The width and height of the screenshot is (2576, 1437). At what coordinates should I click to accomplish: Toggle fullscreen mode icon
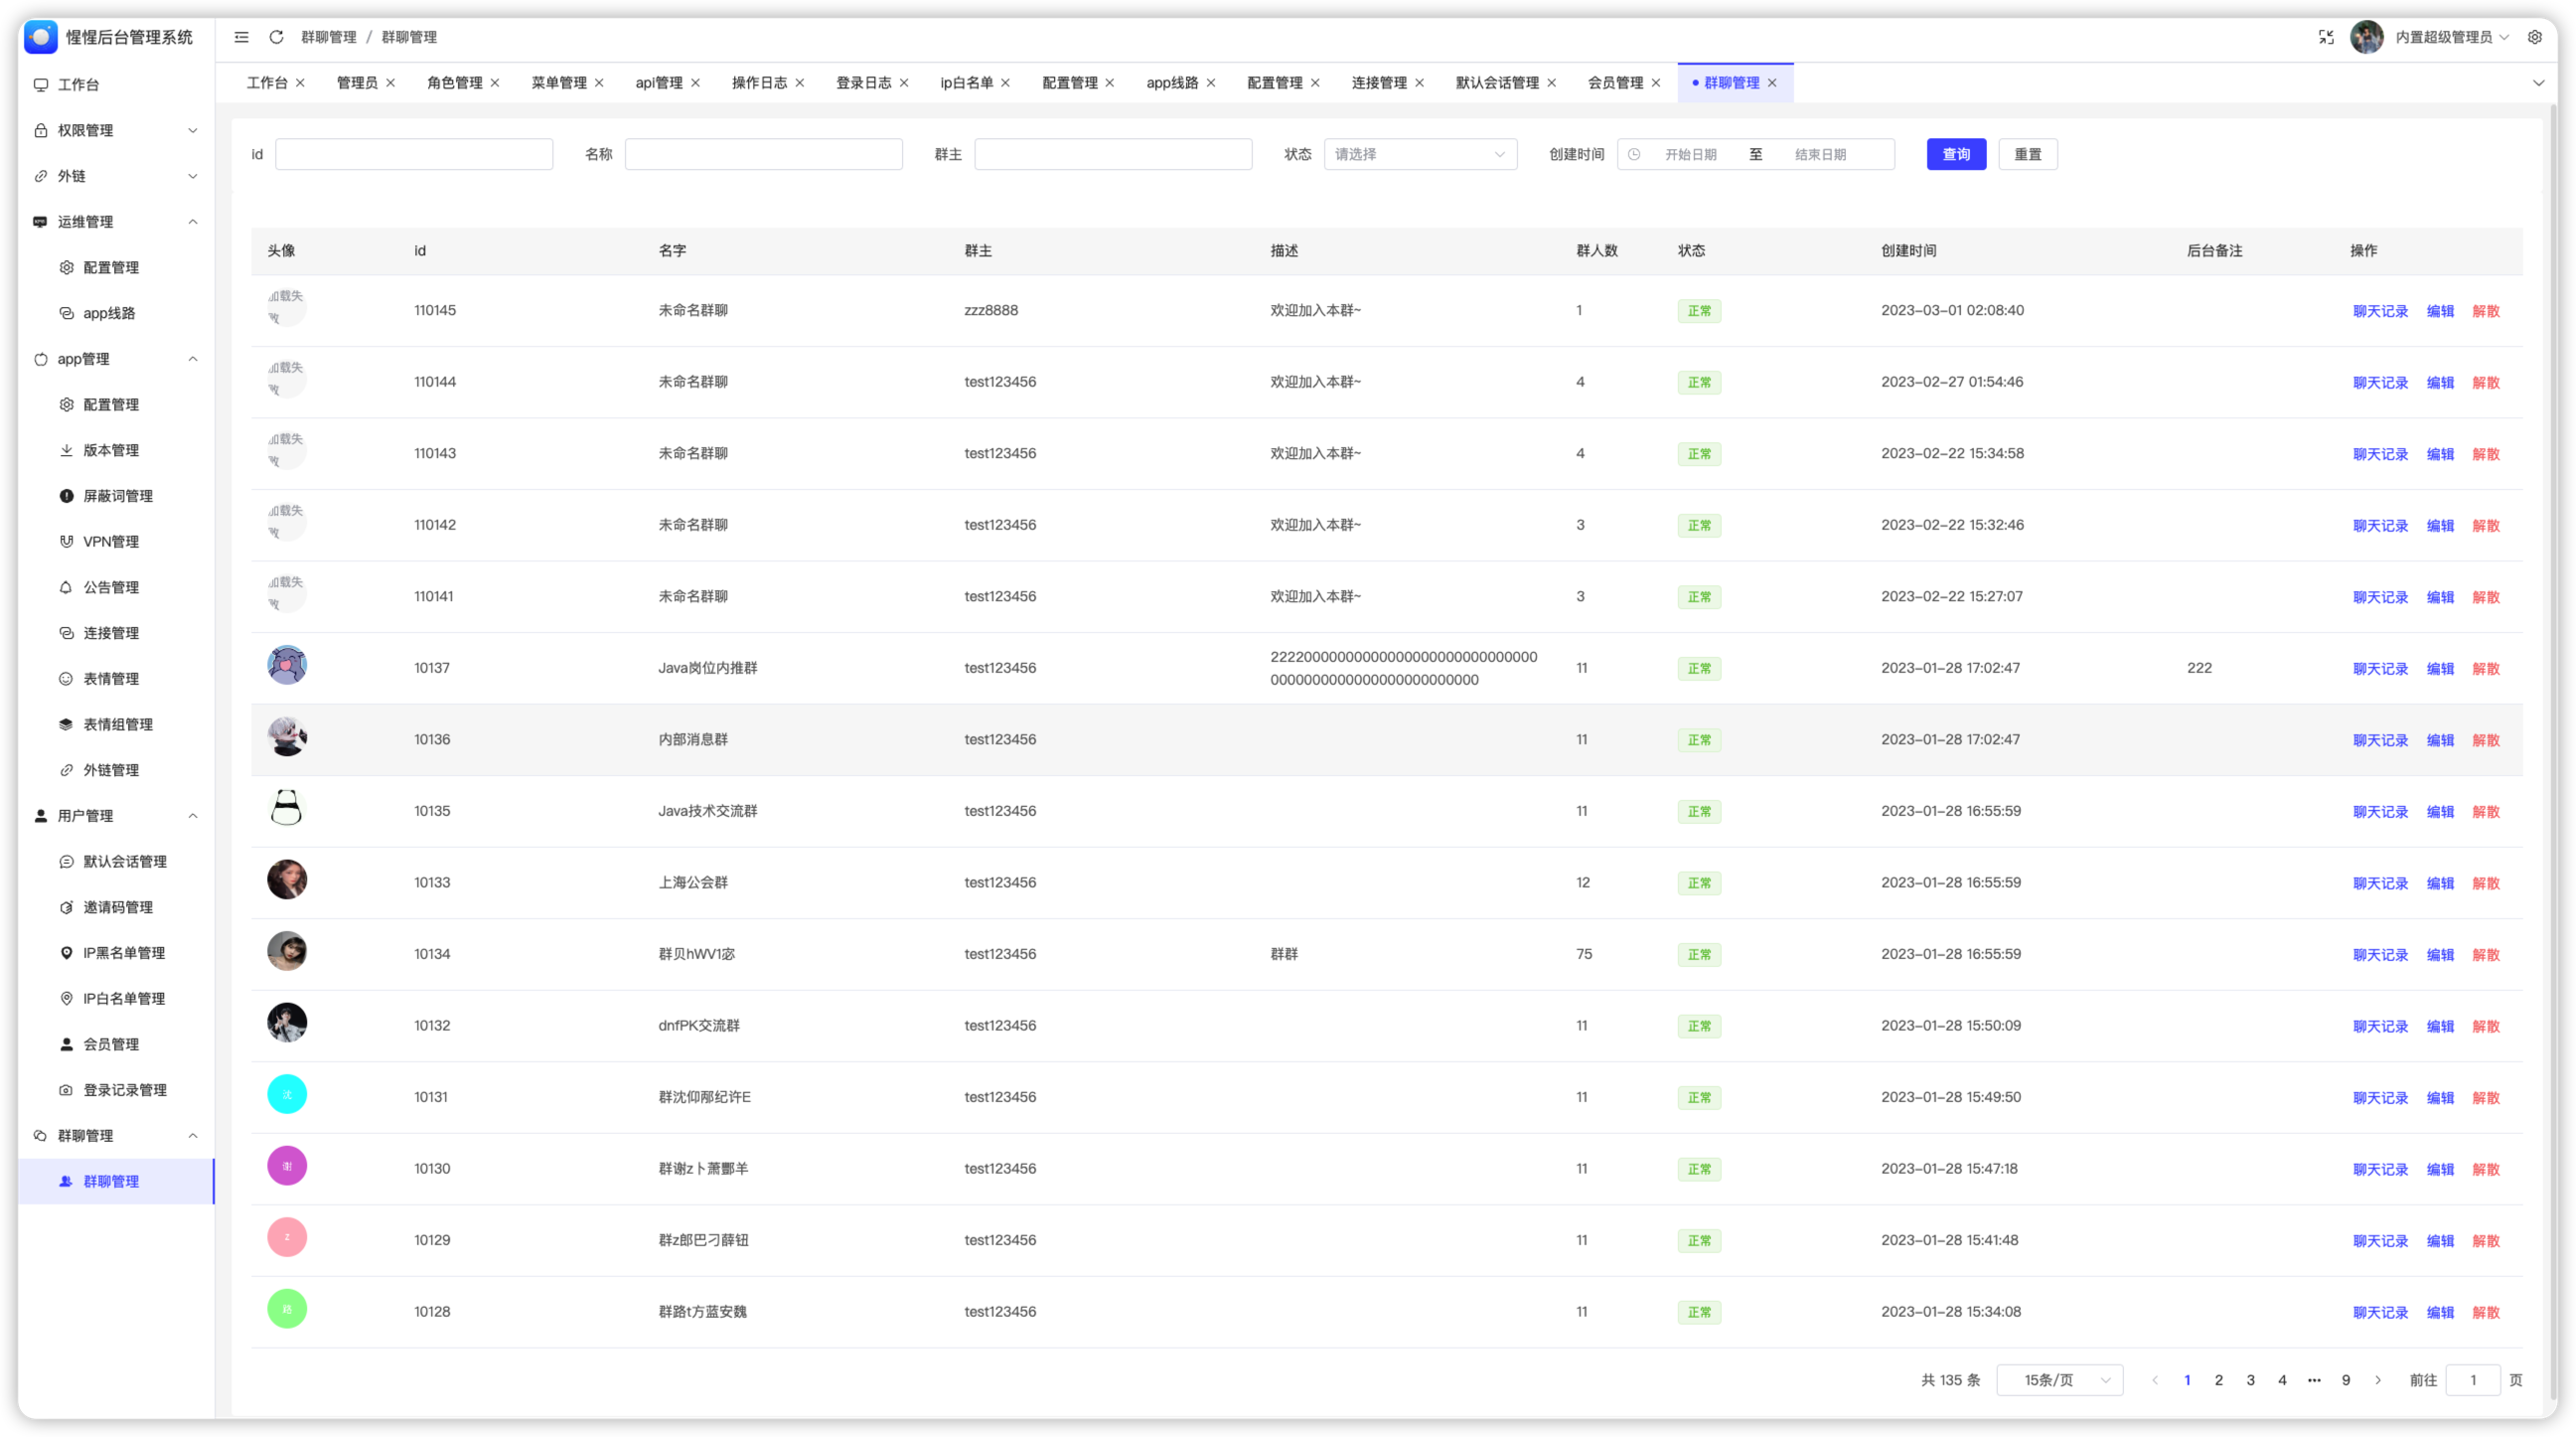tap(2326, 37)
